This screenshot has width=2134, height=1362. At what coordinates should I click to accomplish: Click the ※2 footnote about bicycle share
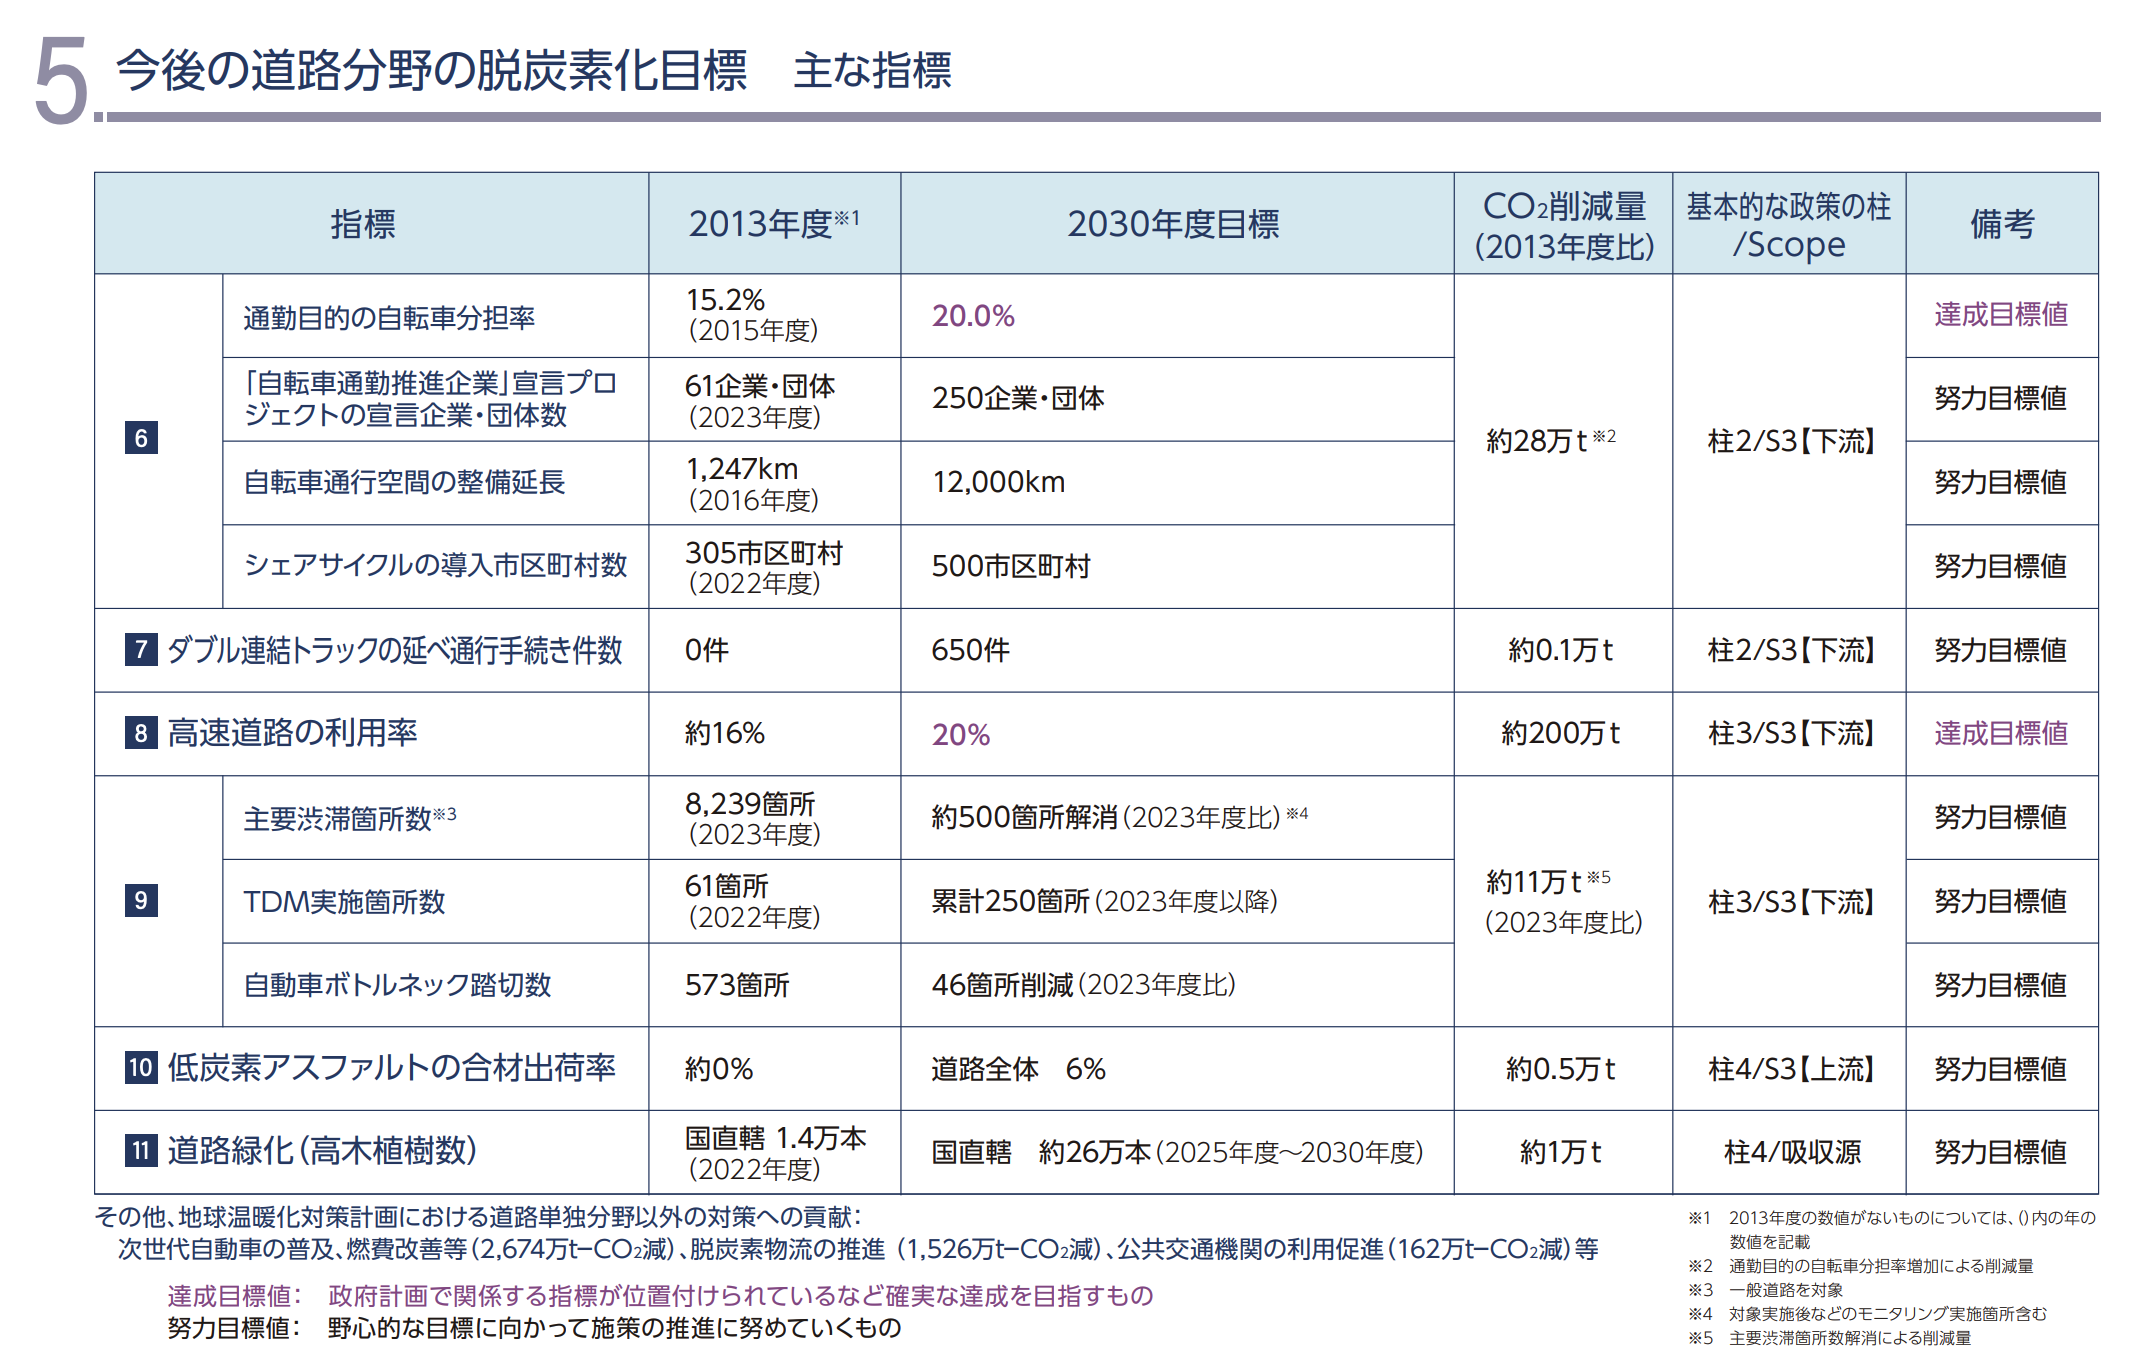tap(1860, 1266)
